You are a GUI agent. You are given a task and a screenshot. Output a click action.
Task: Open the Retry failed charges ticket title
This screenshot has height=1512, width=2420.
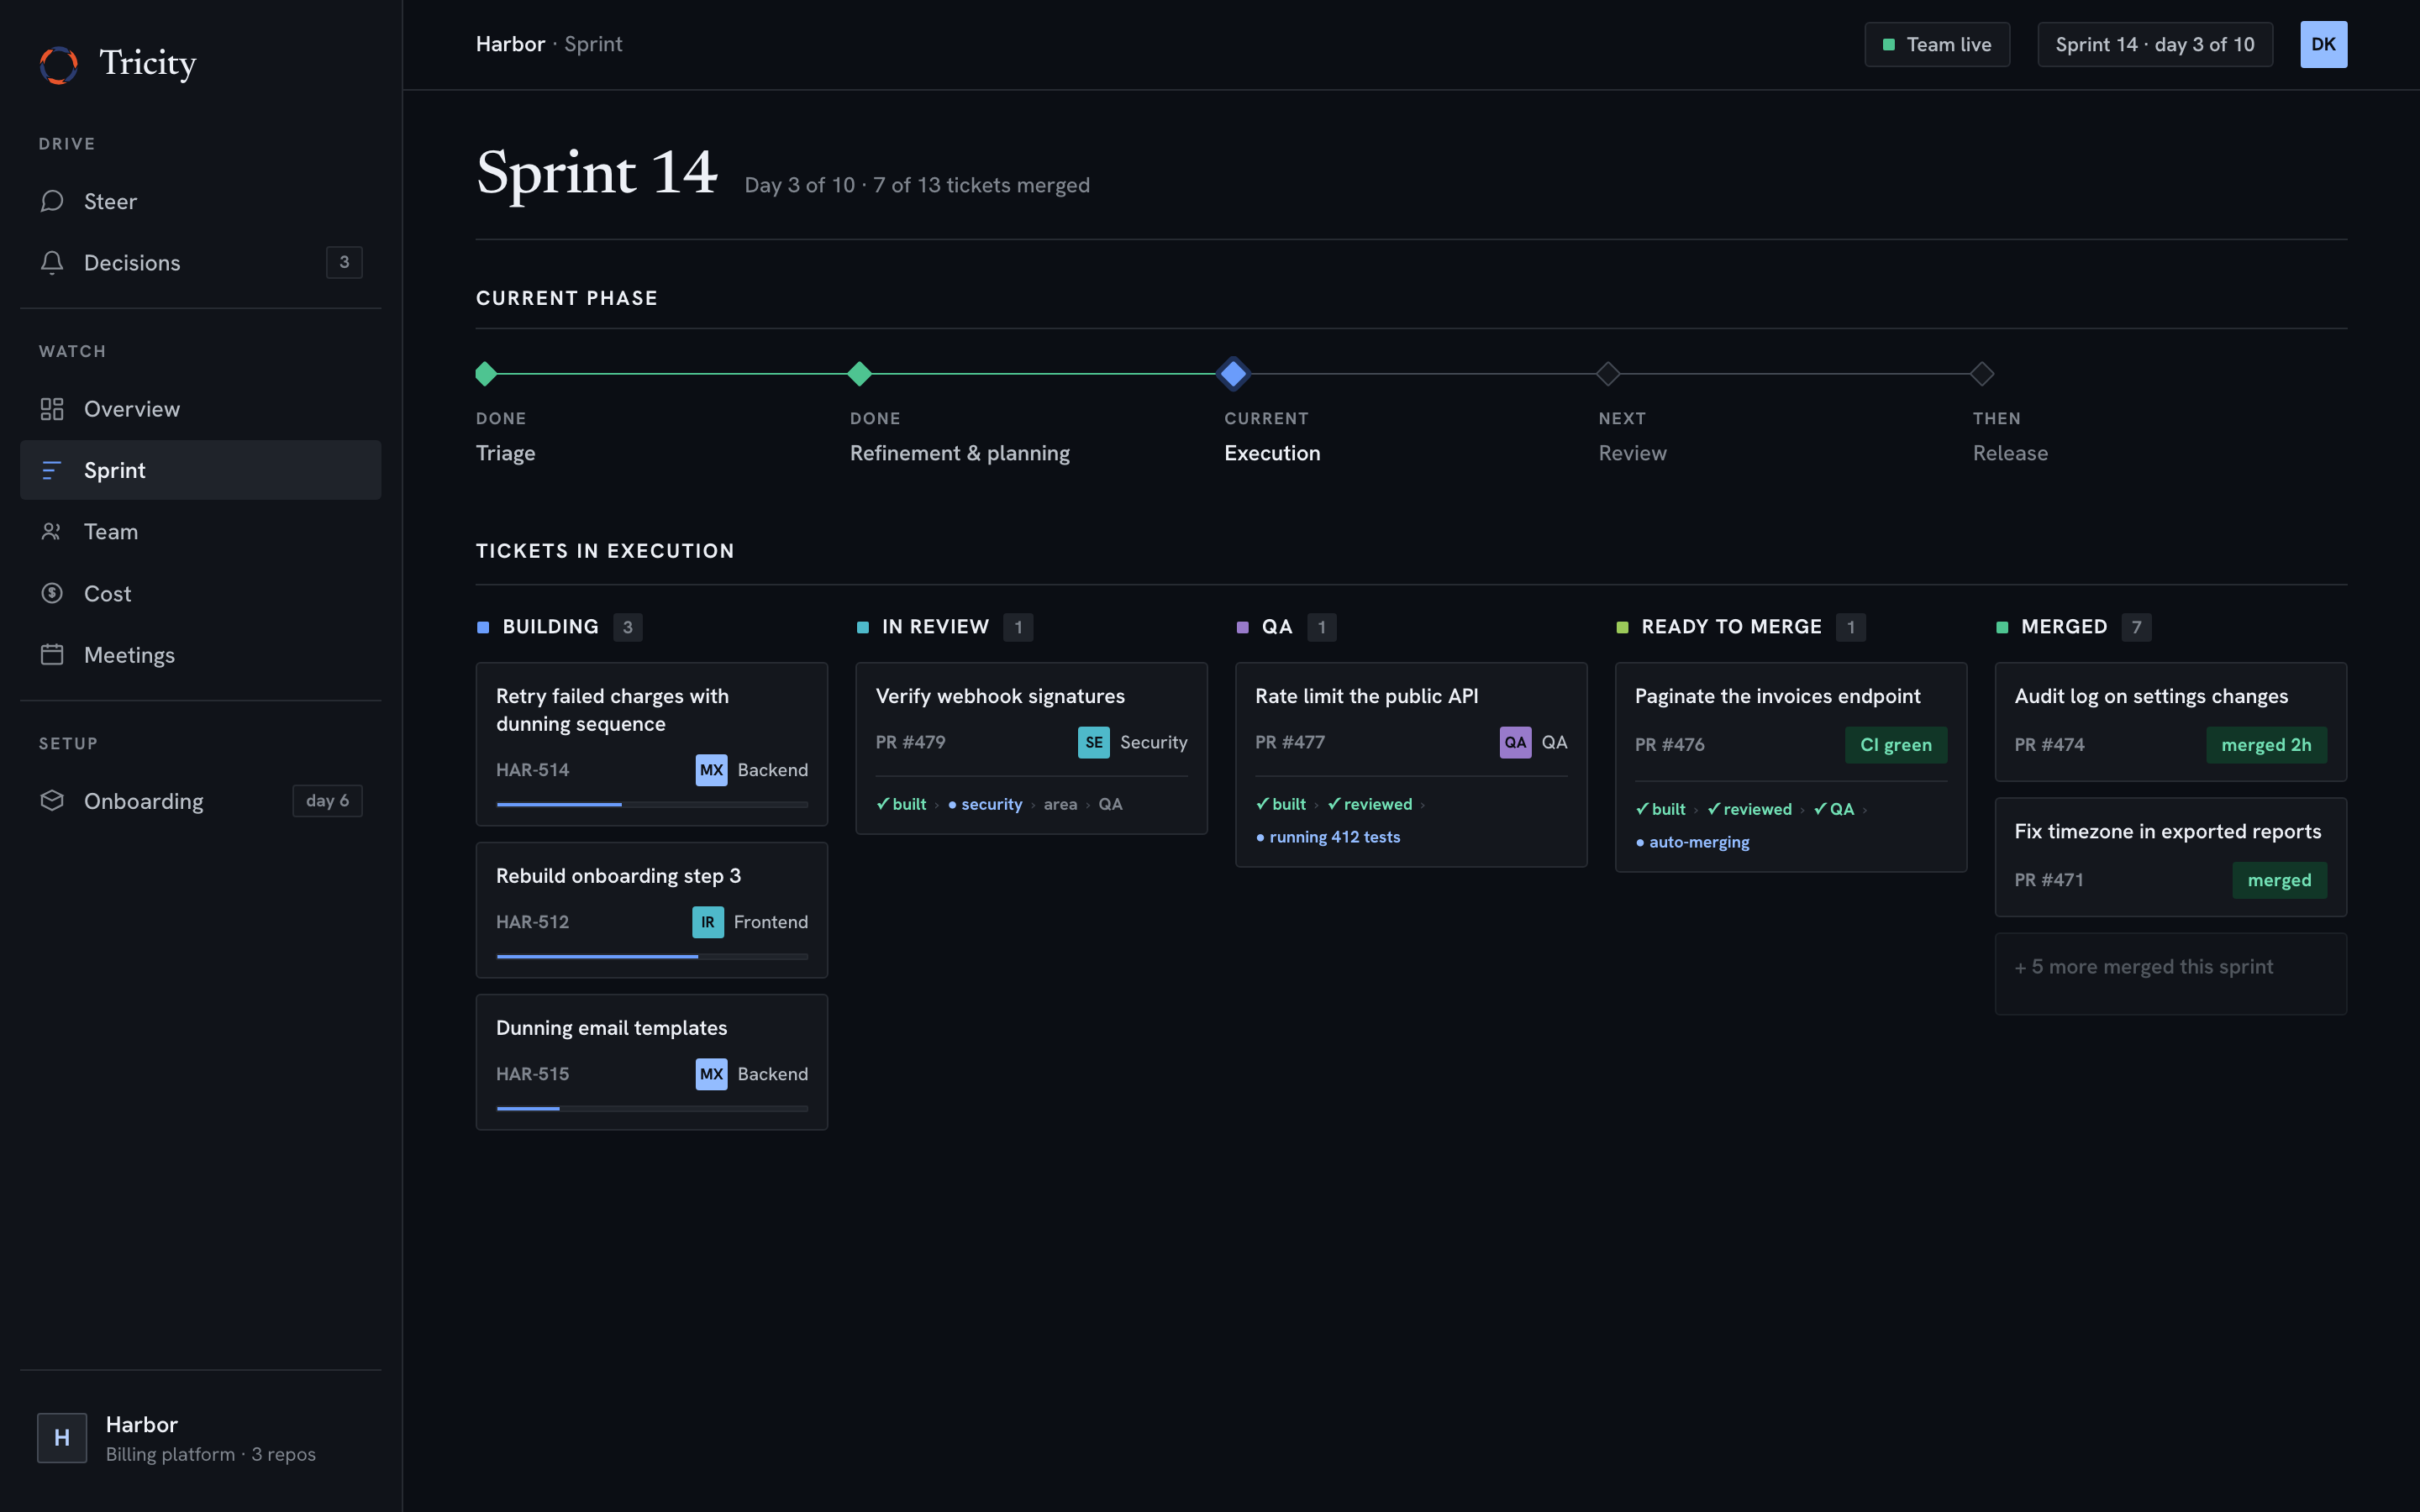[x=612, y=710]
